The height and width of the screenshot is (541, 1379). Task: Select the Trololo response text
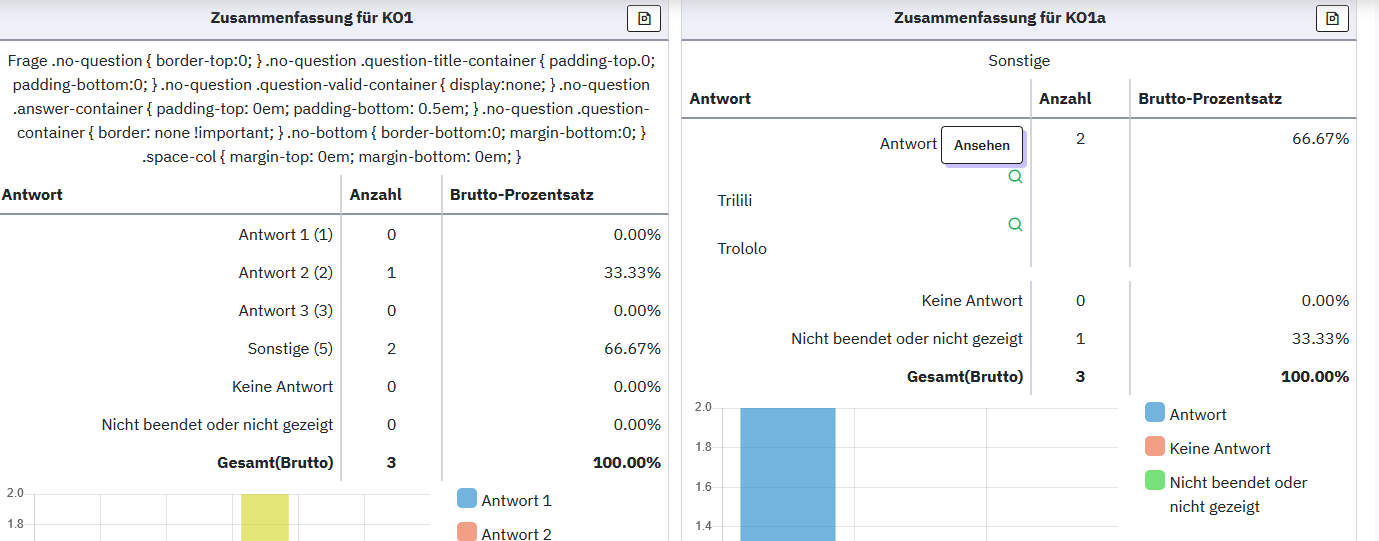click(742, 248)
